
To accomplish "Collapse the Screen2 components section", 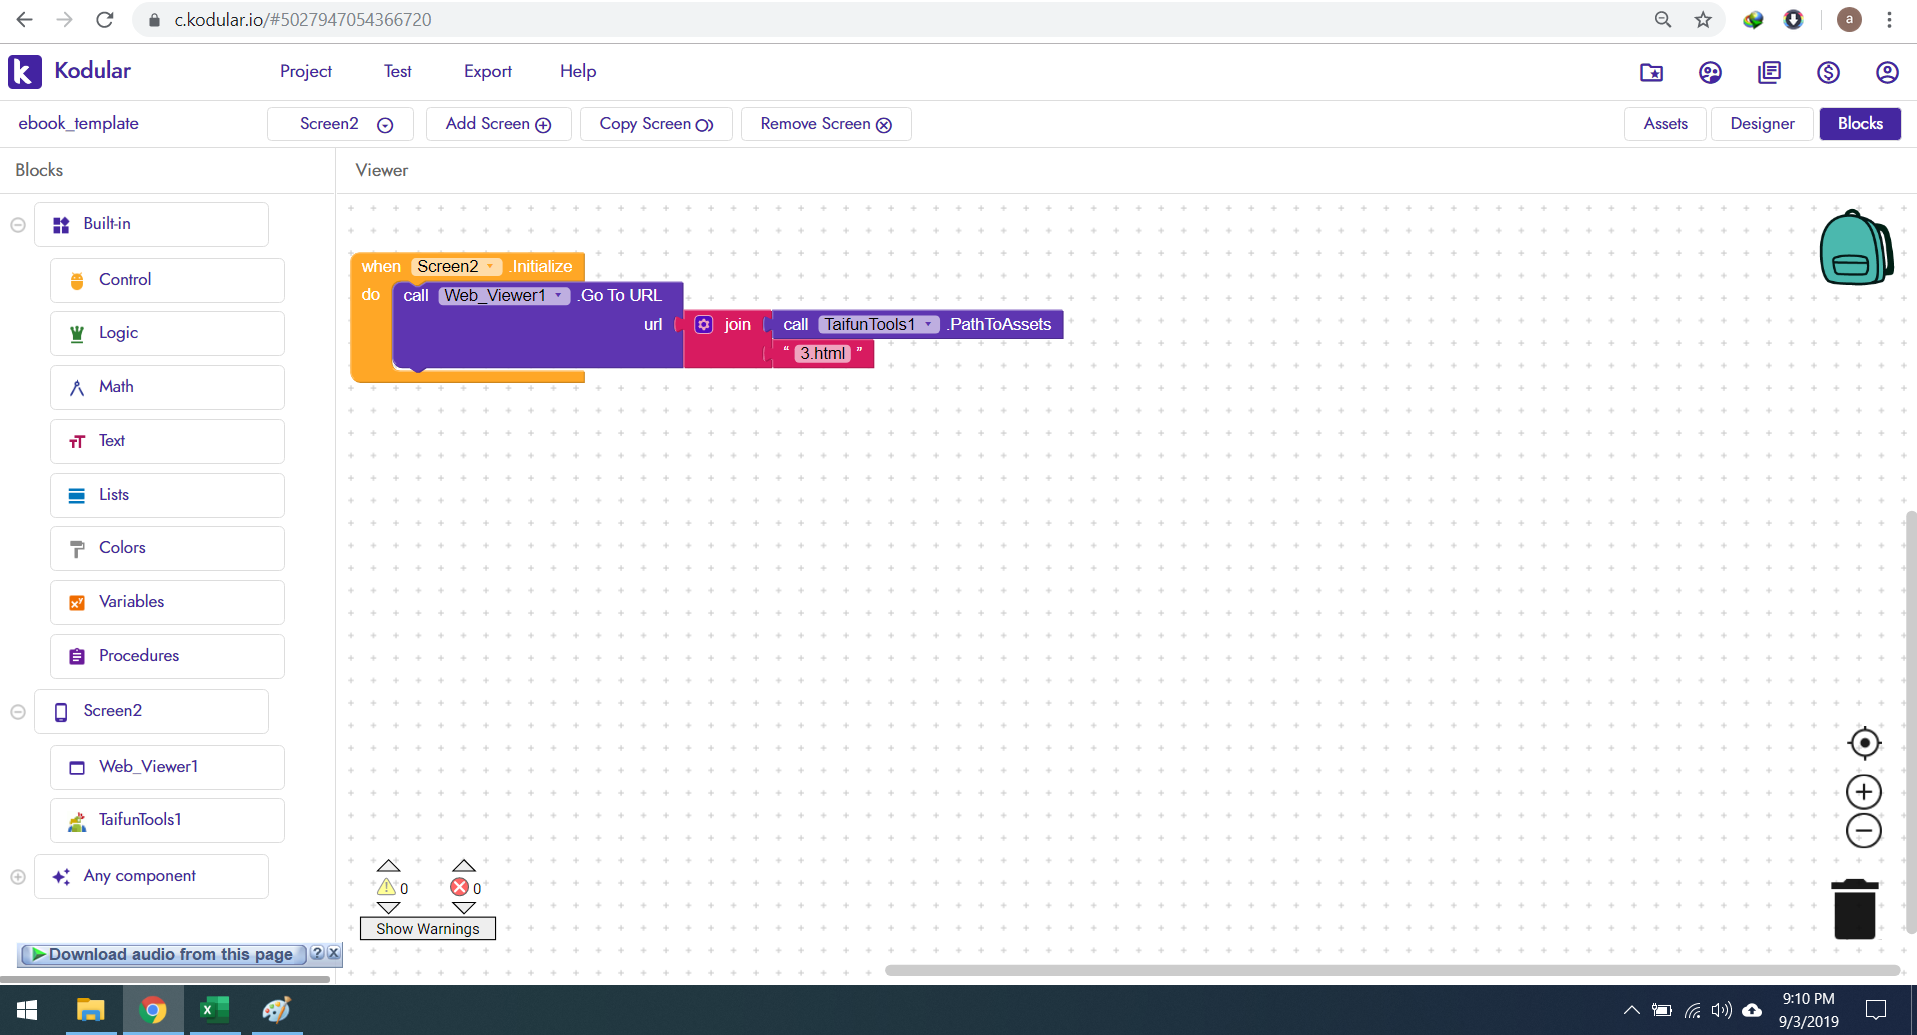I will (x=17, y=711).
